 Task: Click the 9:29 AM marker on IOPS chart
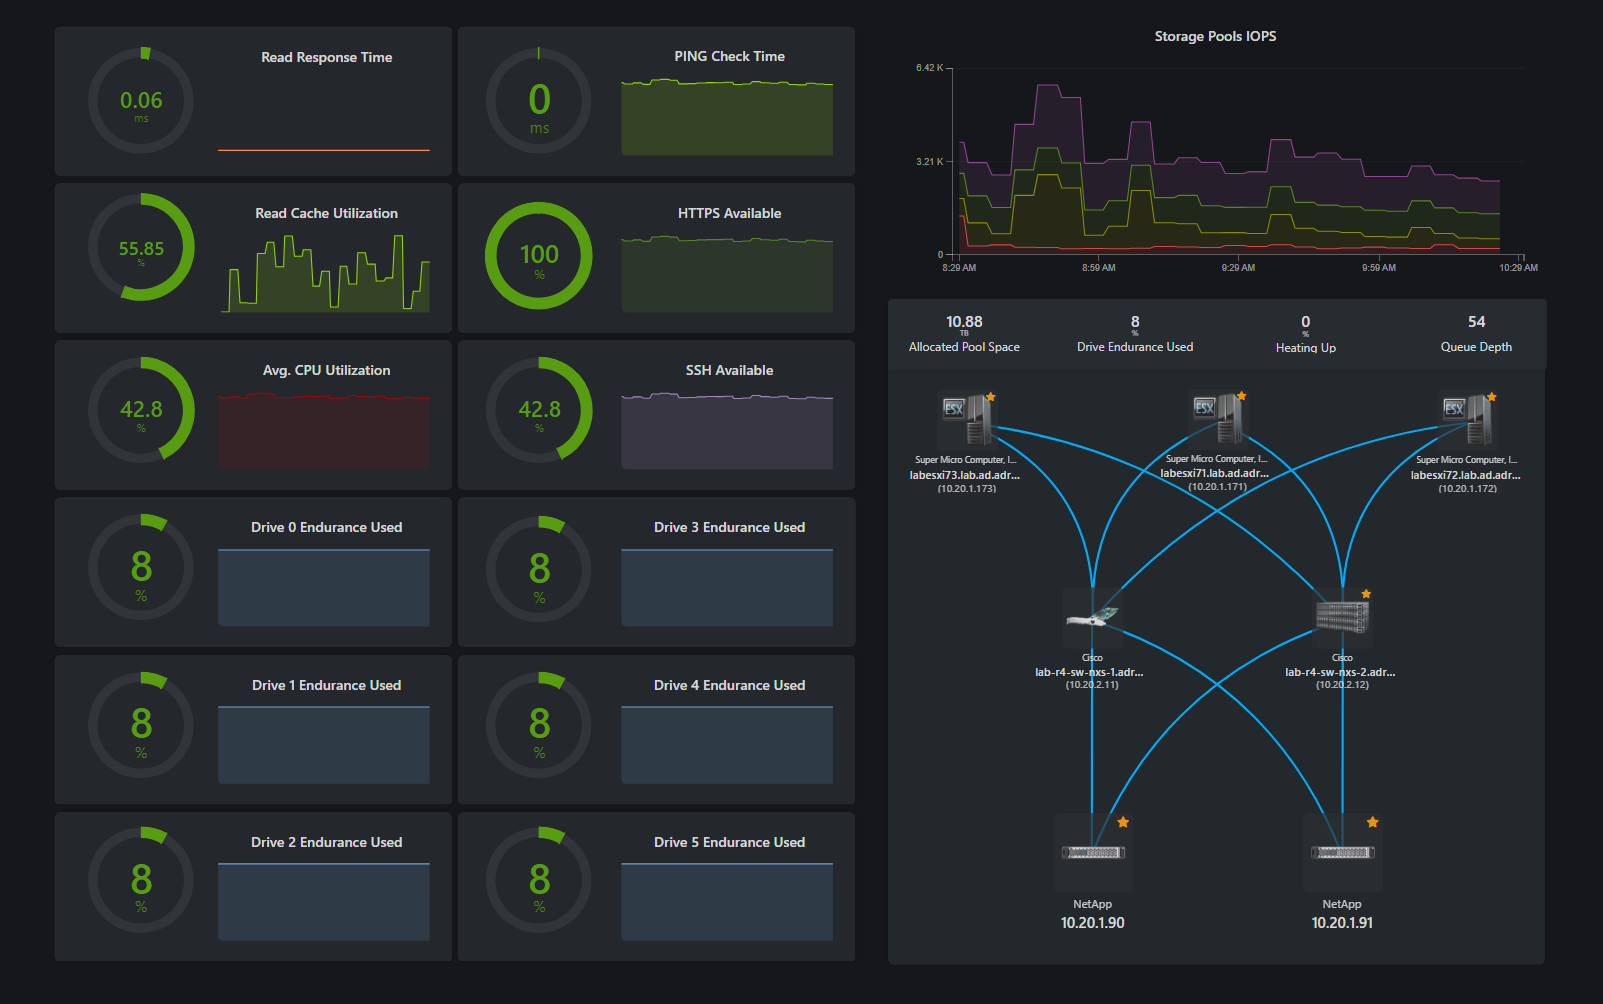coord(1238,267)
